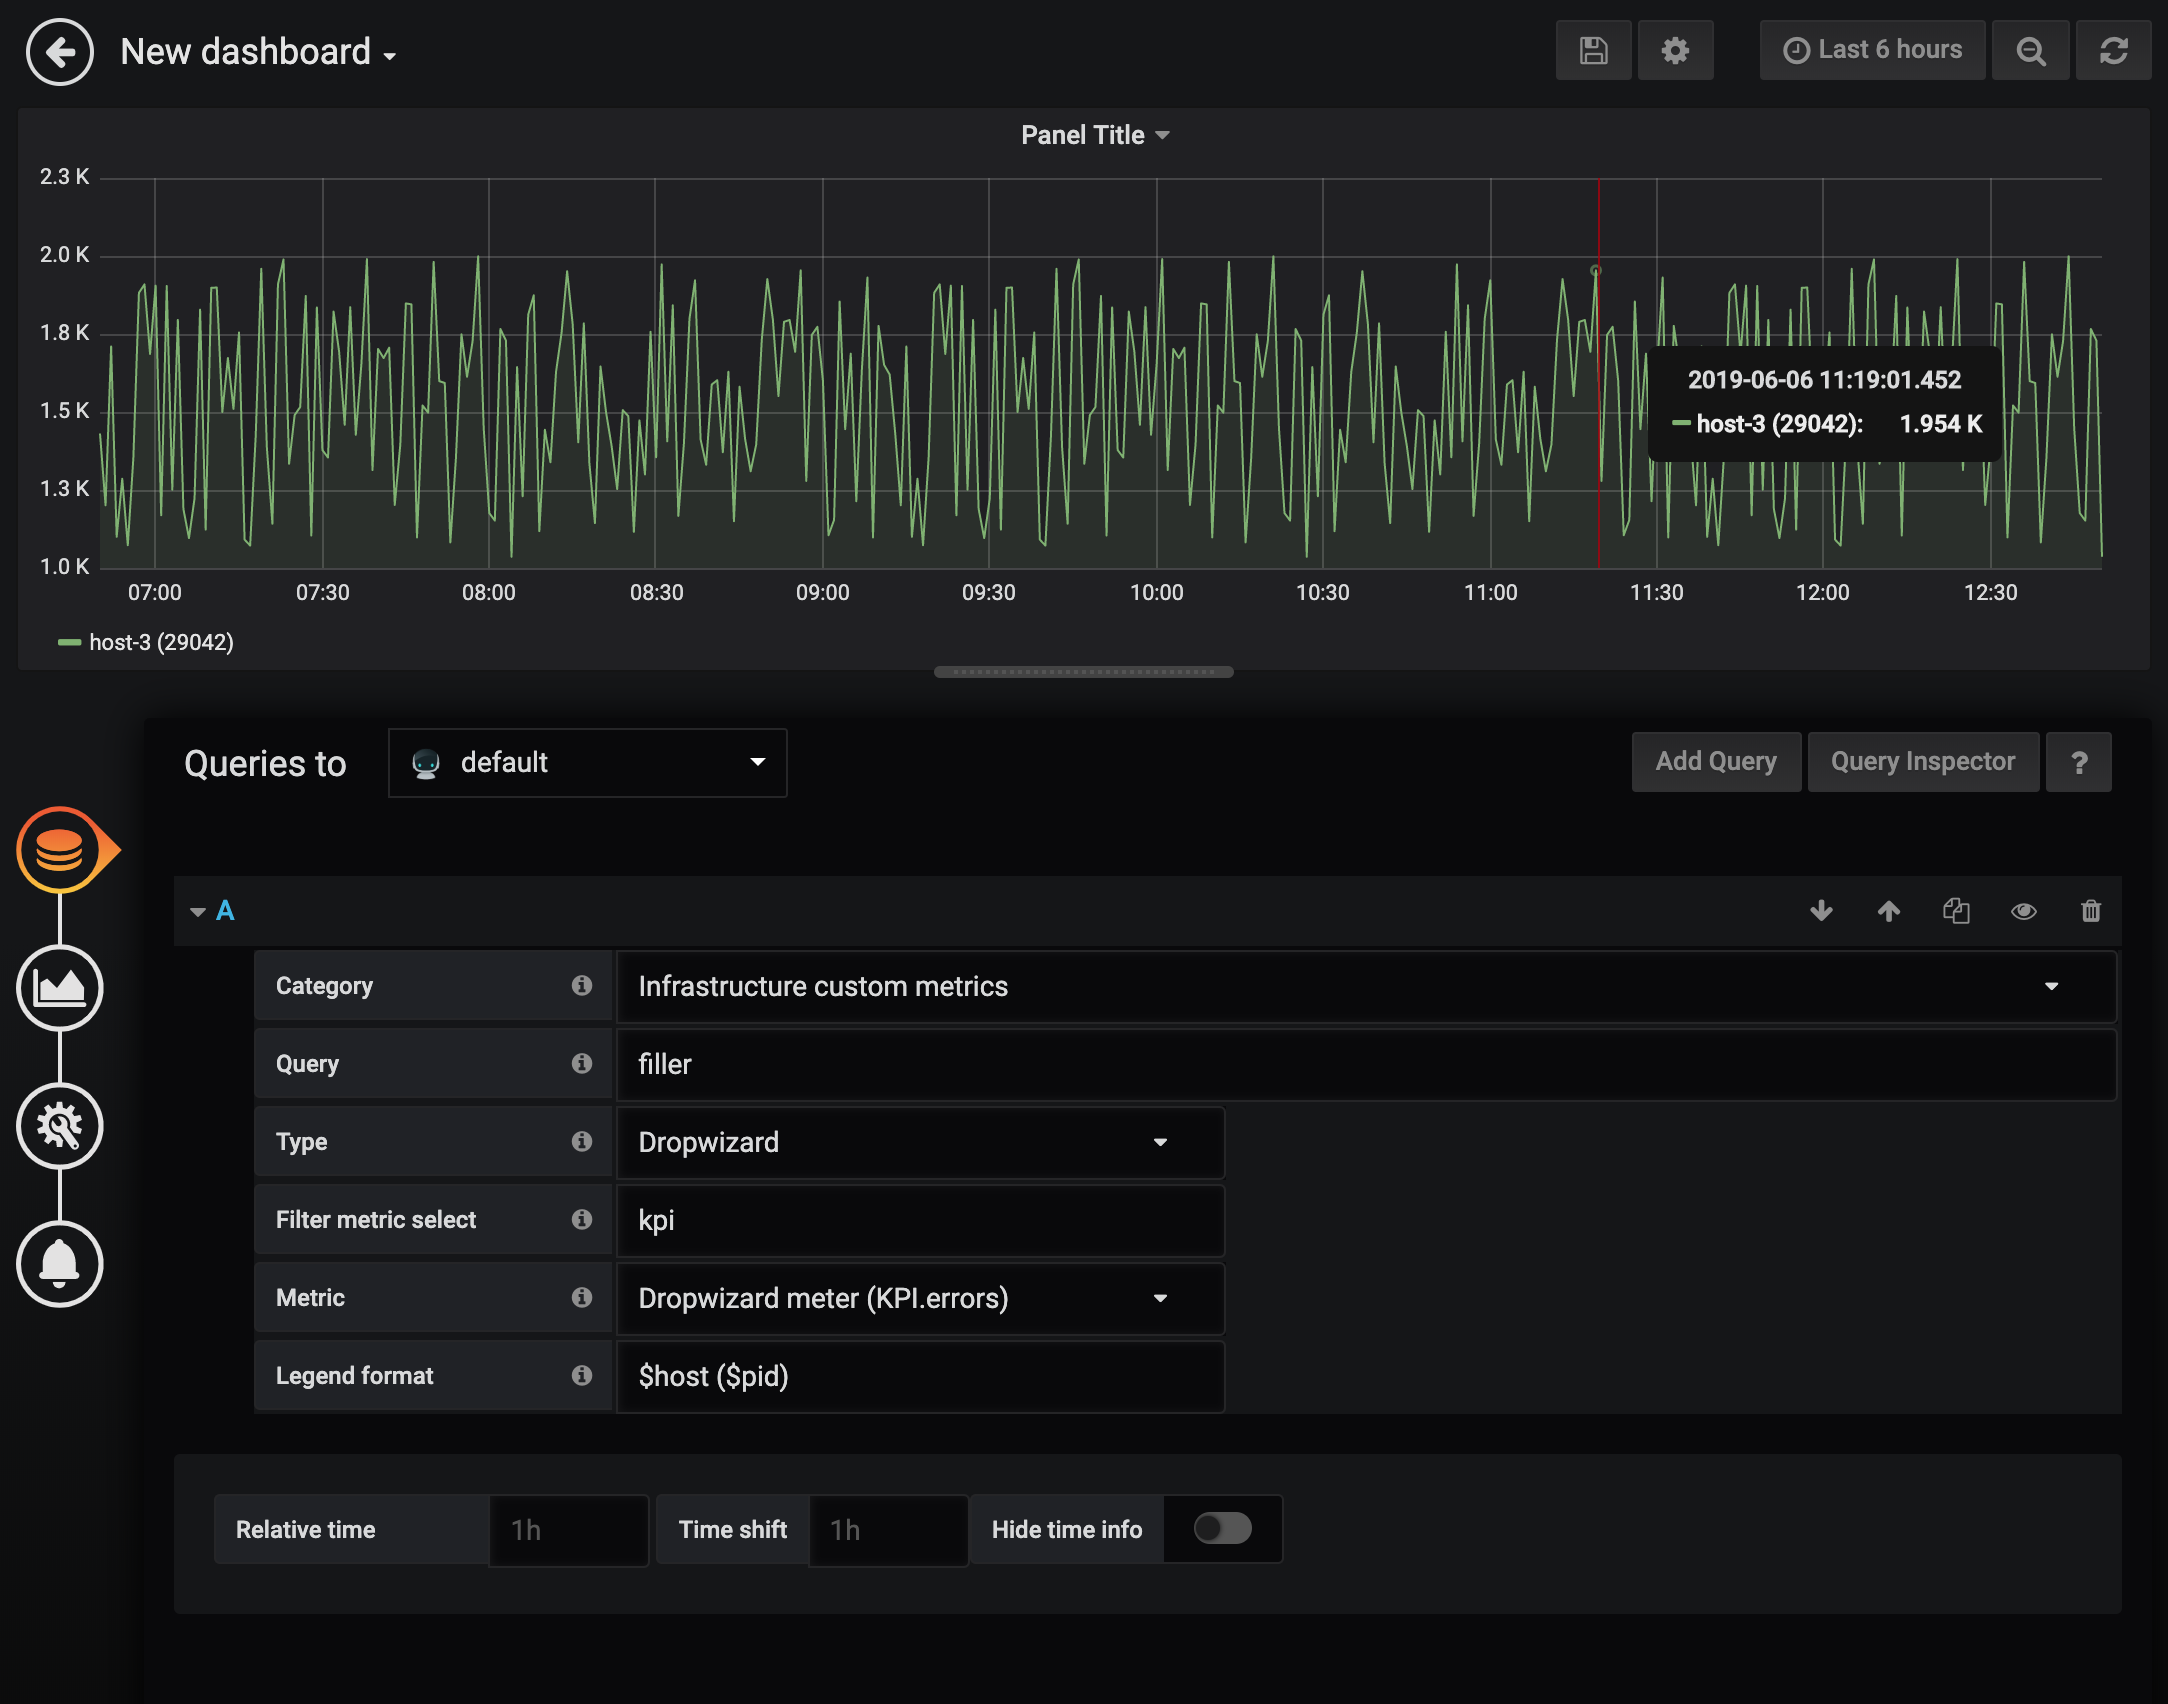2168x1704 pixels.
Task: Click the back arrow icon
Action: 60,52
